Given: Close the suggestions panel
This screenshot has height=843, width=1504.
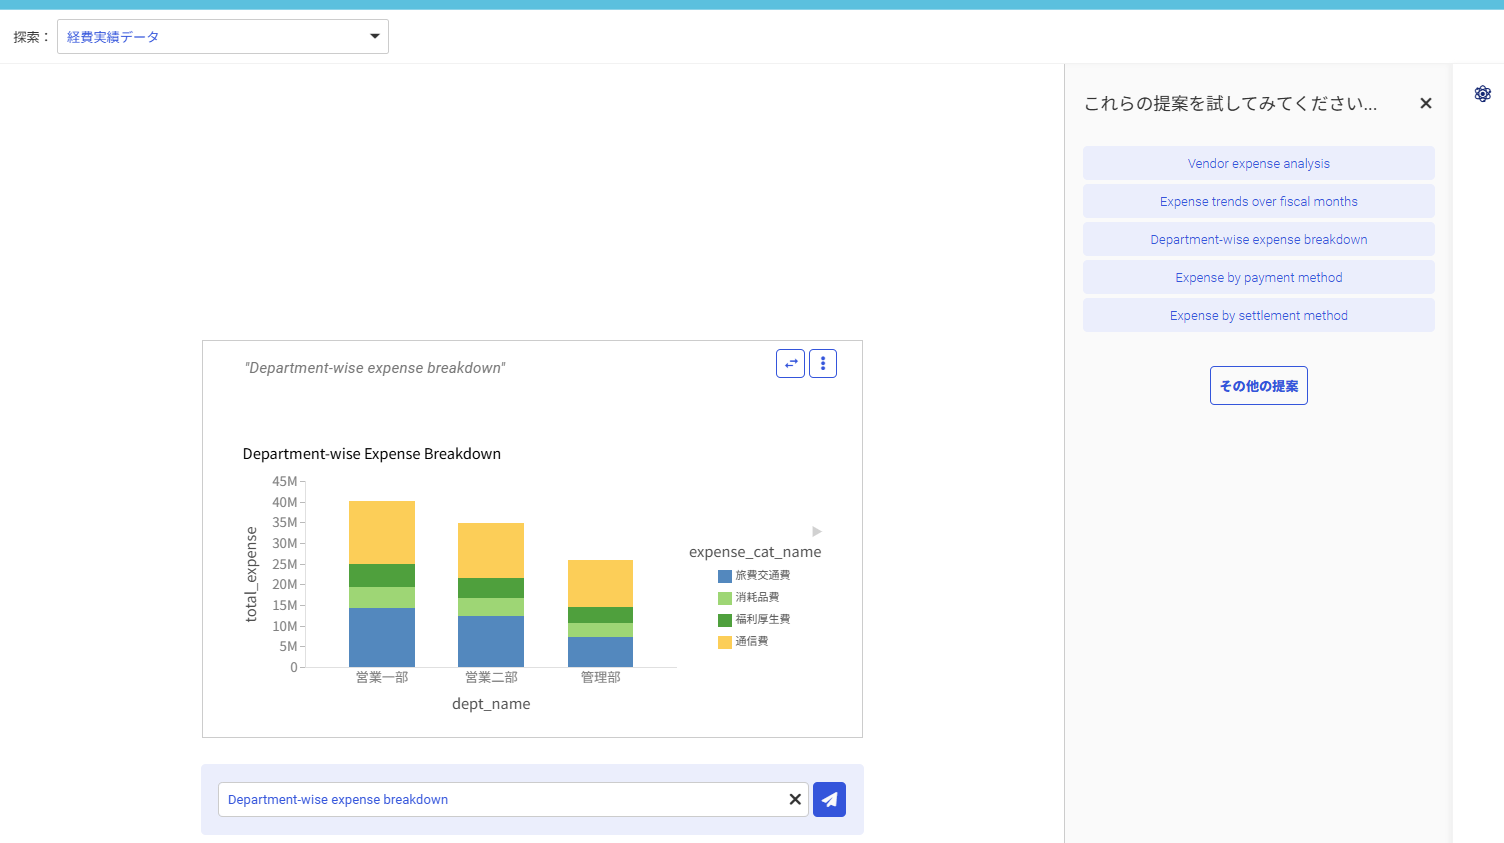Looking at the screenshot, I should tap(1426, 103).
